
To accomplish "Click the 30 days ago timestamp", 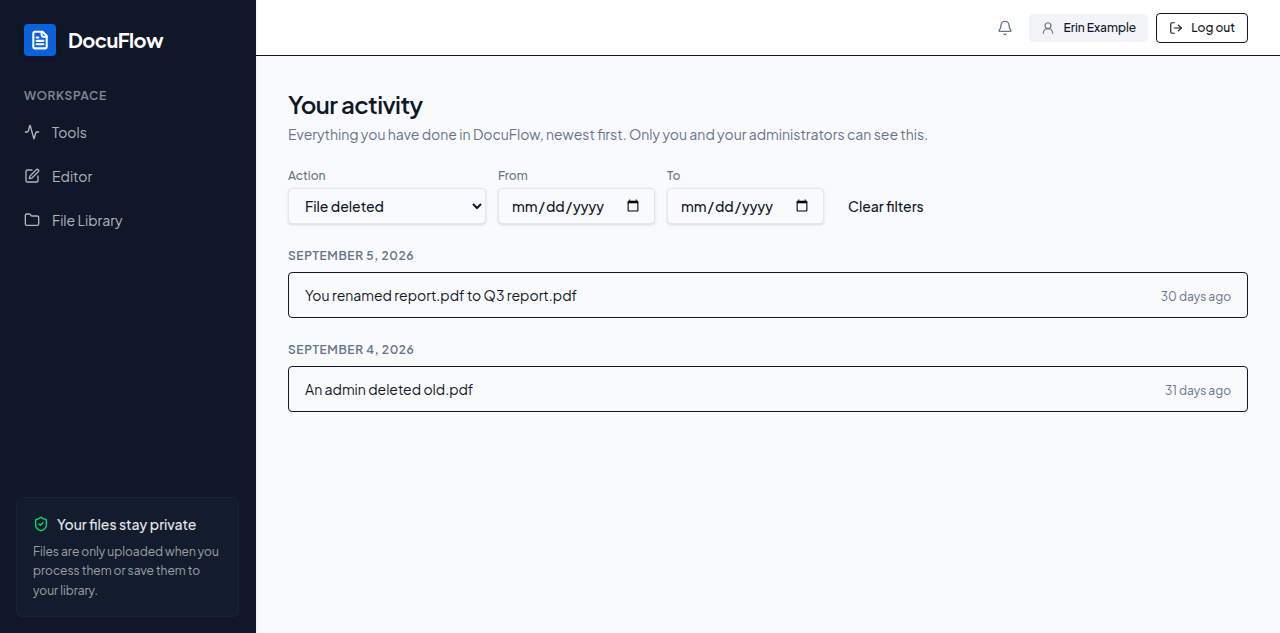I will [1196, 296].
